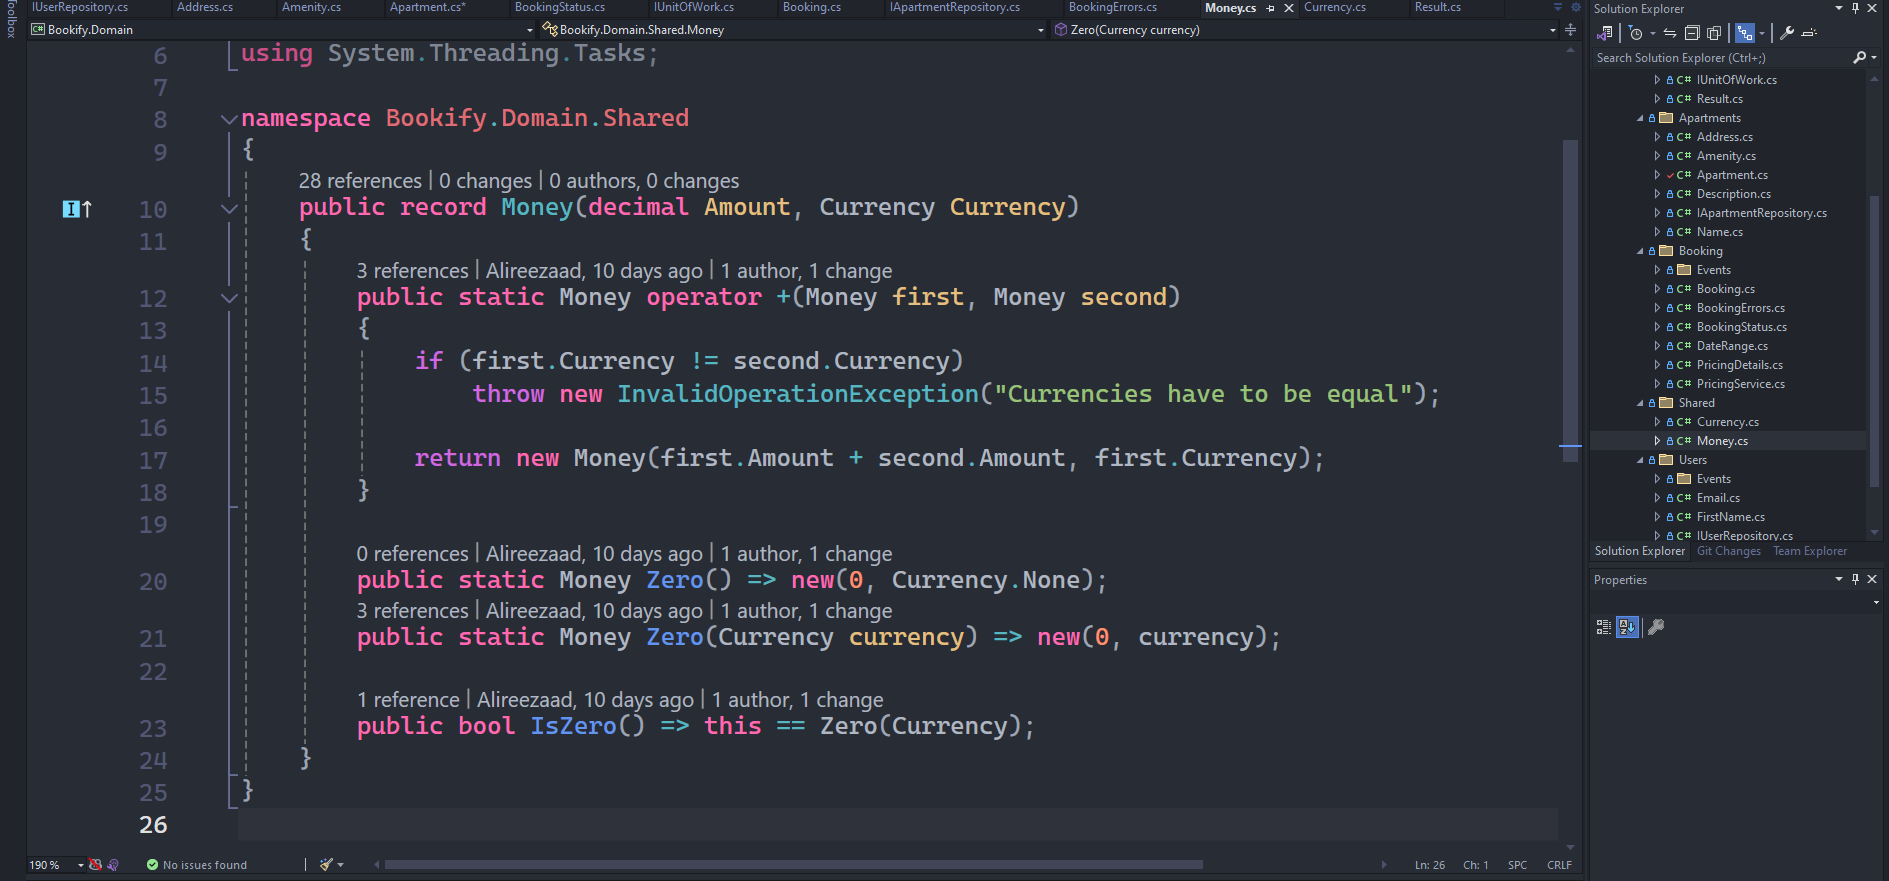
Task: Collapse the Apartments folder
Action: pos(1640,118)
